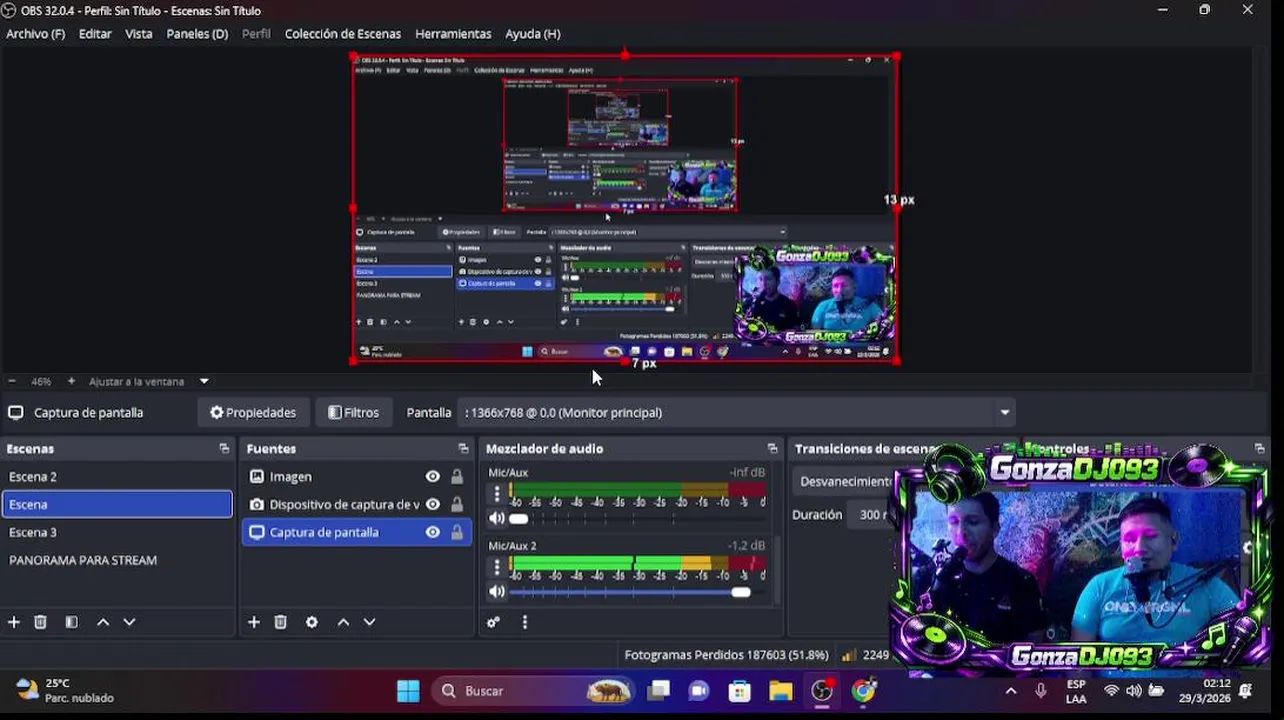Open advanced audio properties gears icon
Image resolution: width=1284 pixels, height=720 pixels.
click(x=493, y=622)
